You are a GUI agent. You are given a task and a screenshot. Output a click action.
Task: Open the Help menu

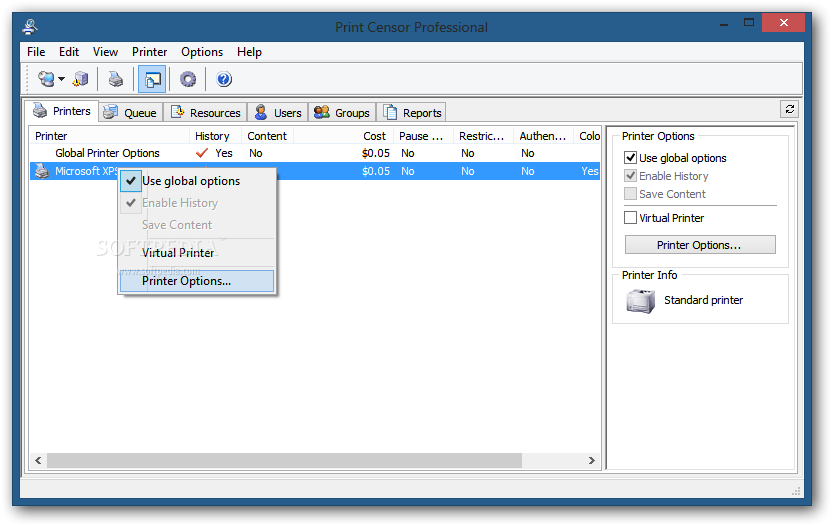(x=249, y=52)
